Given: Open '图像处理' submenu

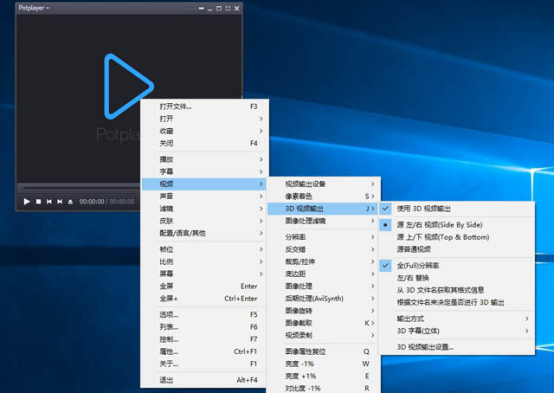Looking at the screenshot, I should tap(323, 286).
